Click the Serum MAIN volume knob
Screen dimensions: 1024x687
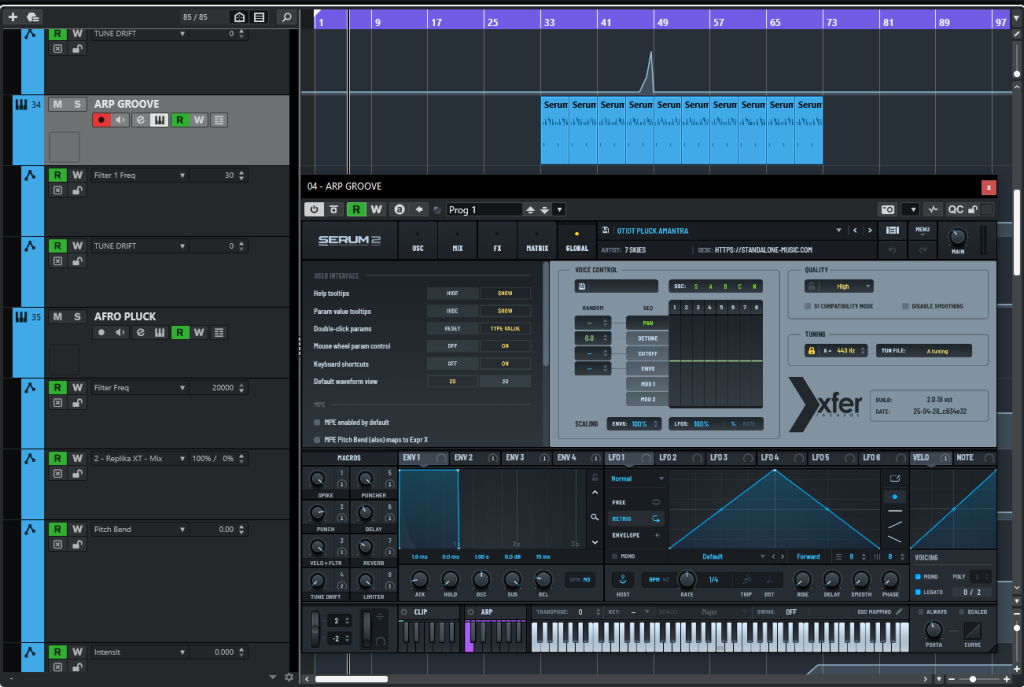[x=958, y=237]
